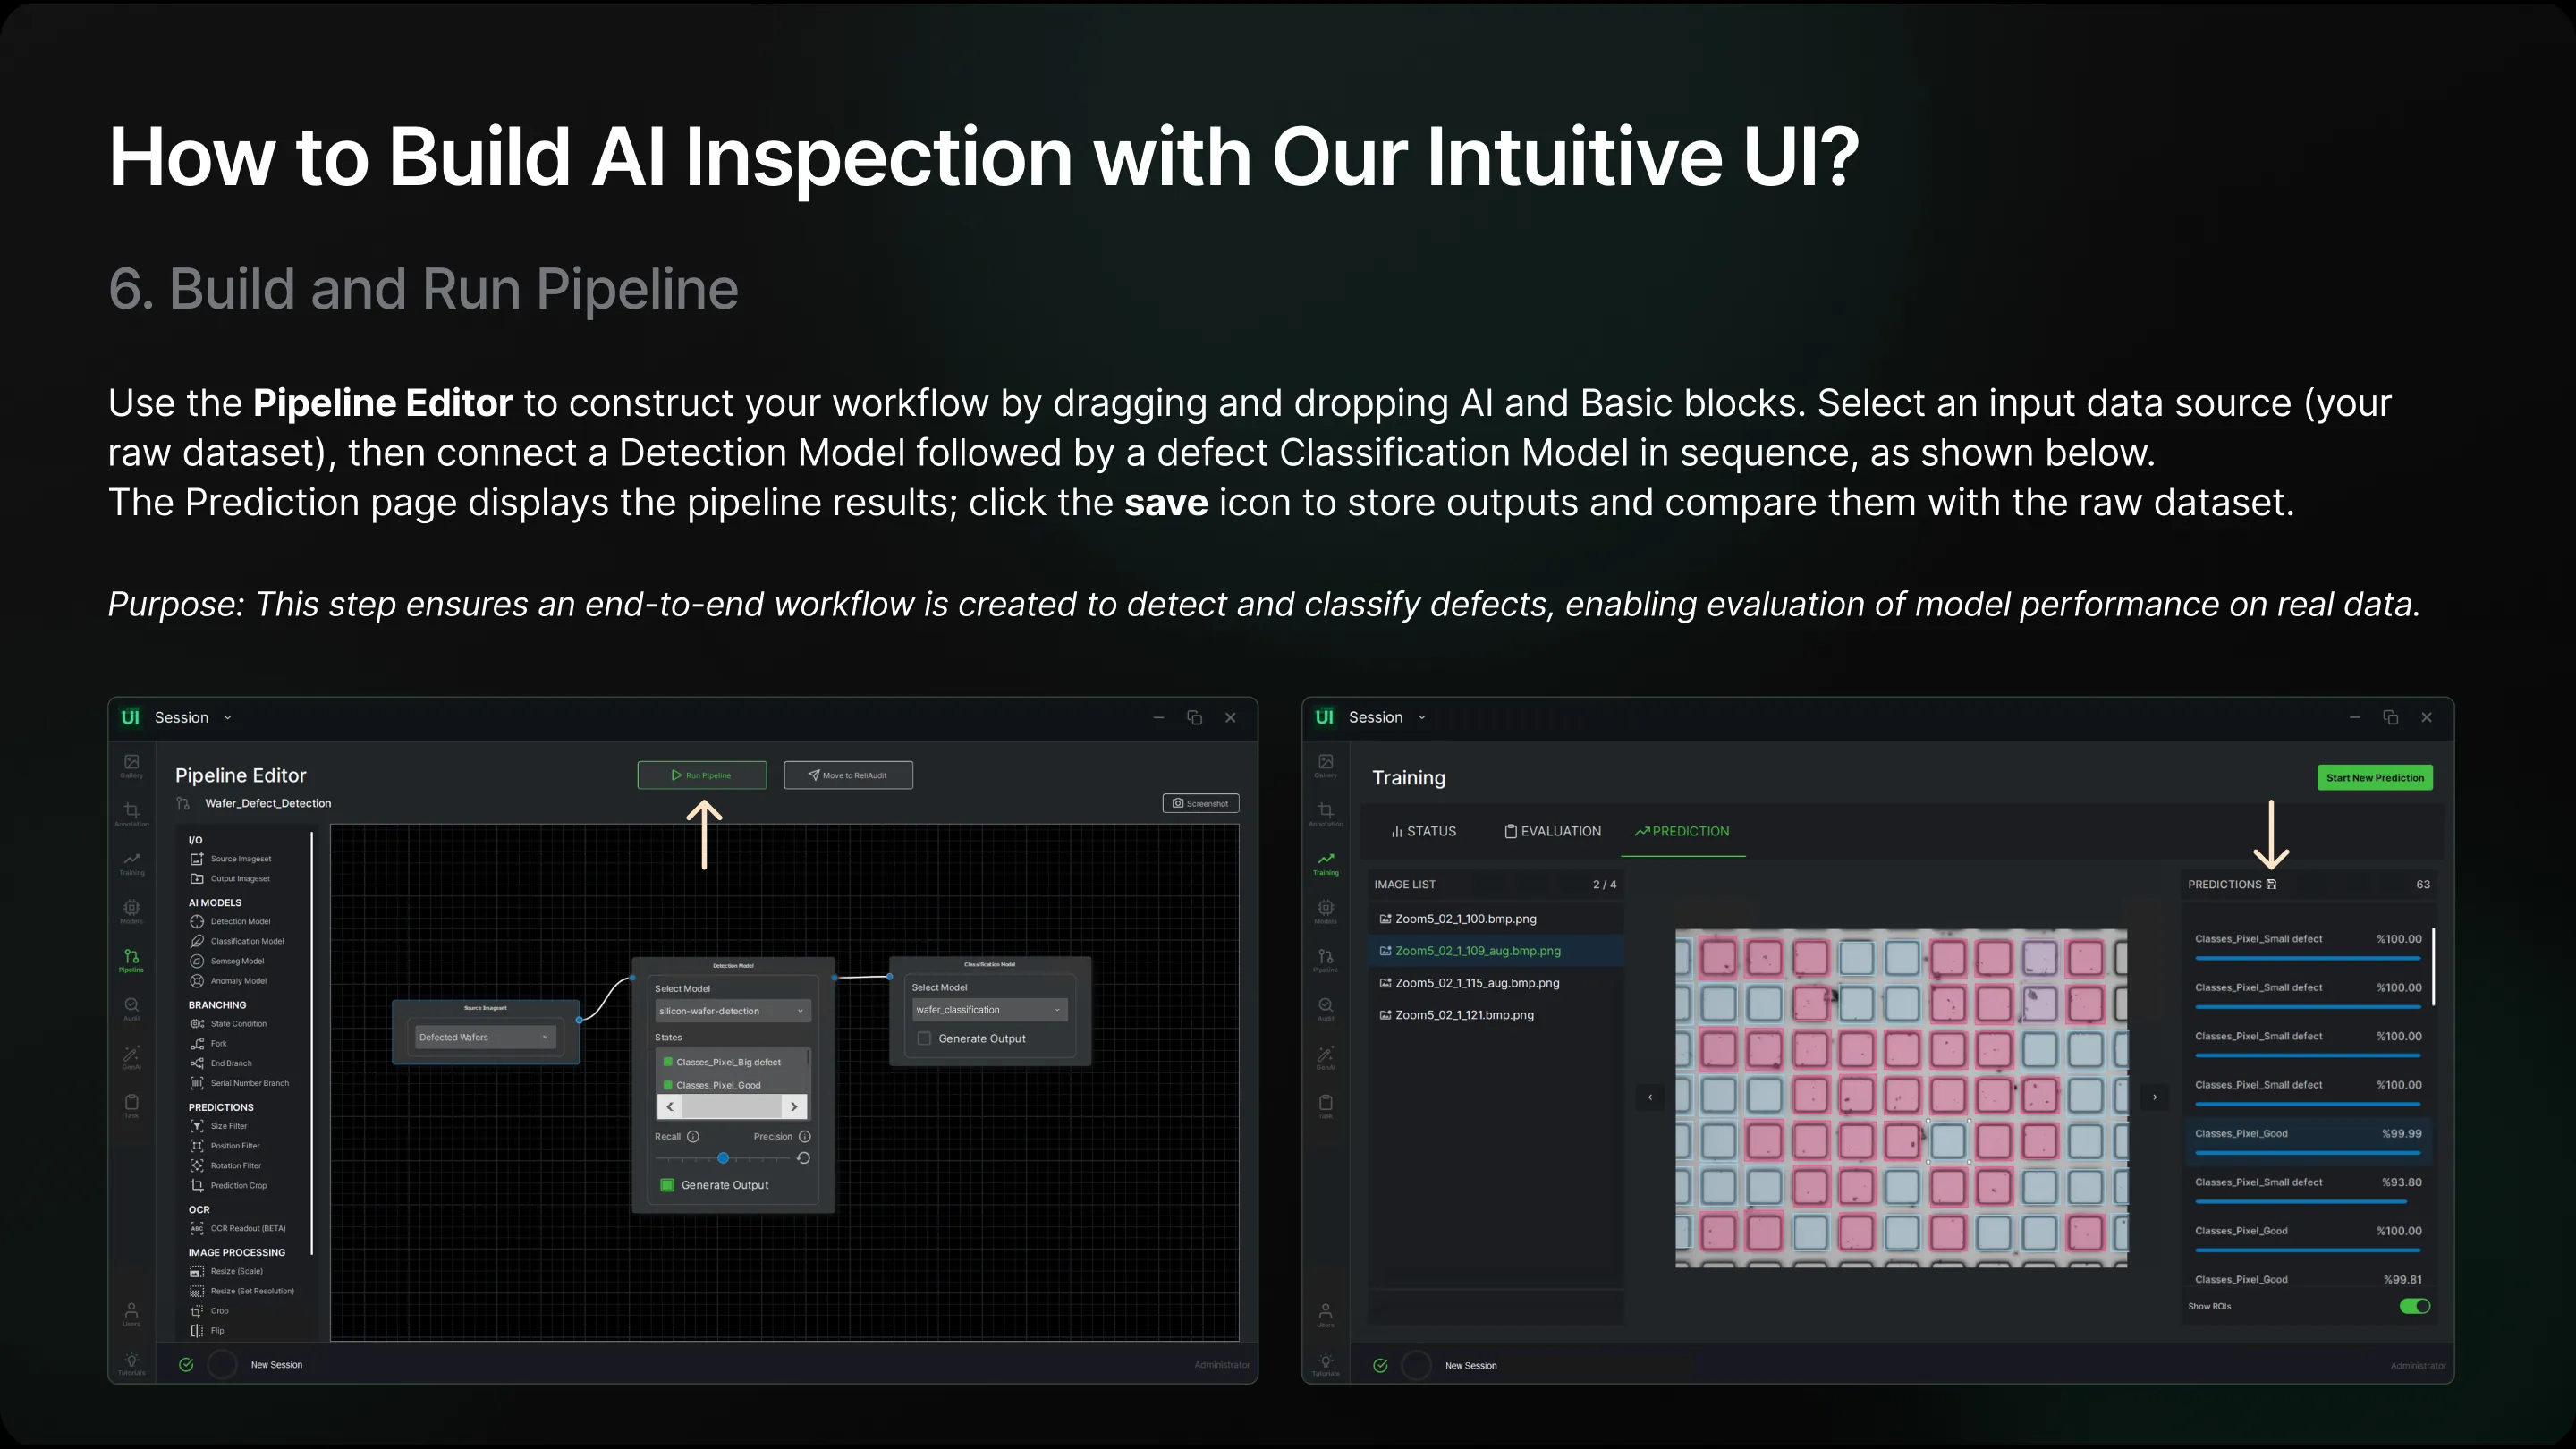Toggle the Classes_Pixel_Good state checkbox
Screen dimensions: 2576x1449
point(668,1085)
